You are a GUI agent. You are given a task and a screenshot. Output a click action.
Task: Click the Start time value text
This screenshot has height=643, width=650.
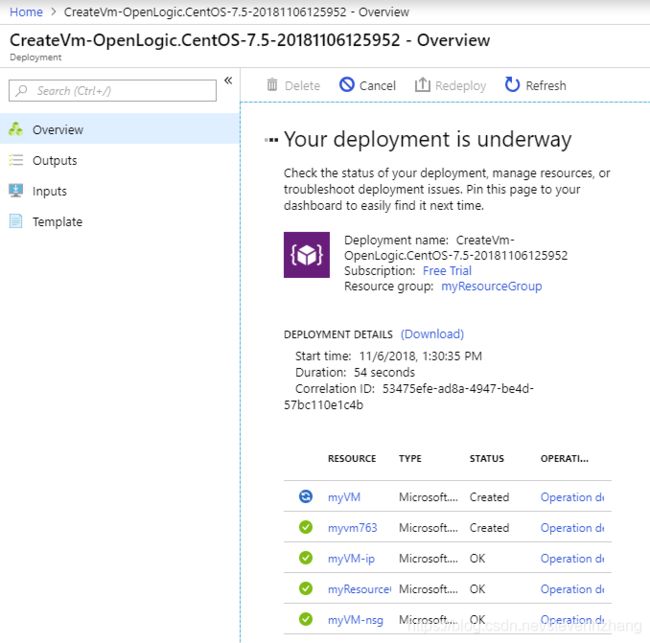point(420,356)
